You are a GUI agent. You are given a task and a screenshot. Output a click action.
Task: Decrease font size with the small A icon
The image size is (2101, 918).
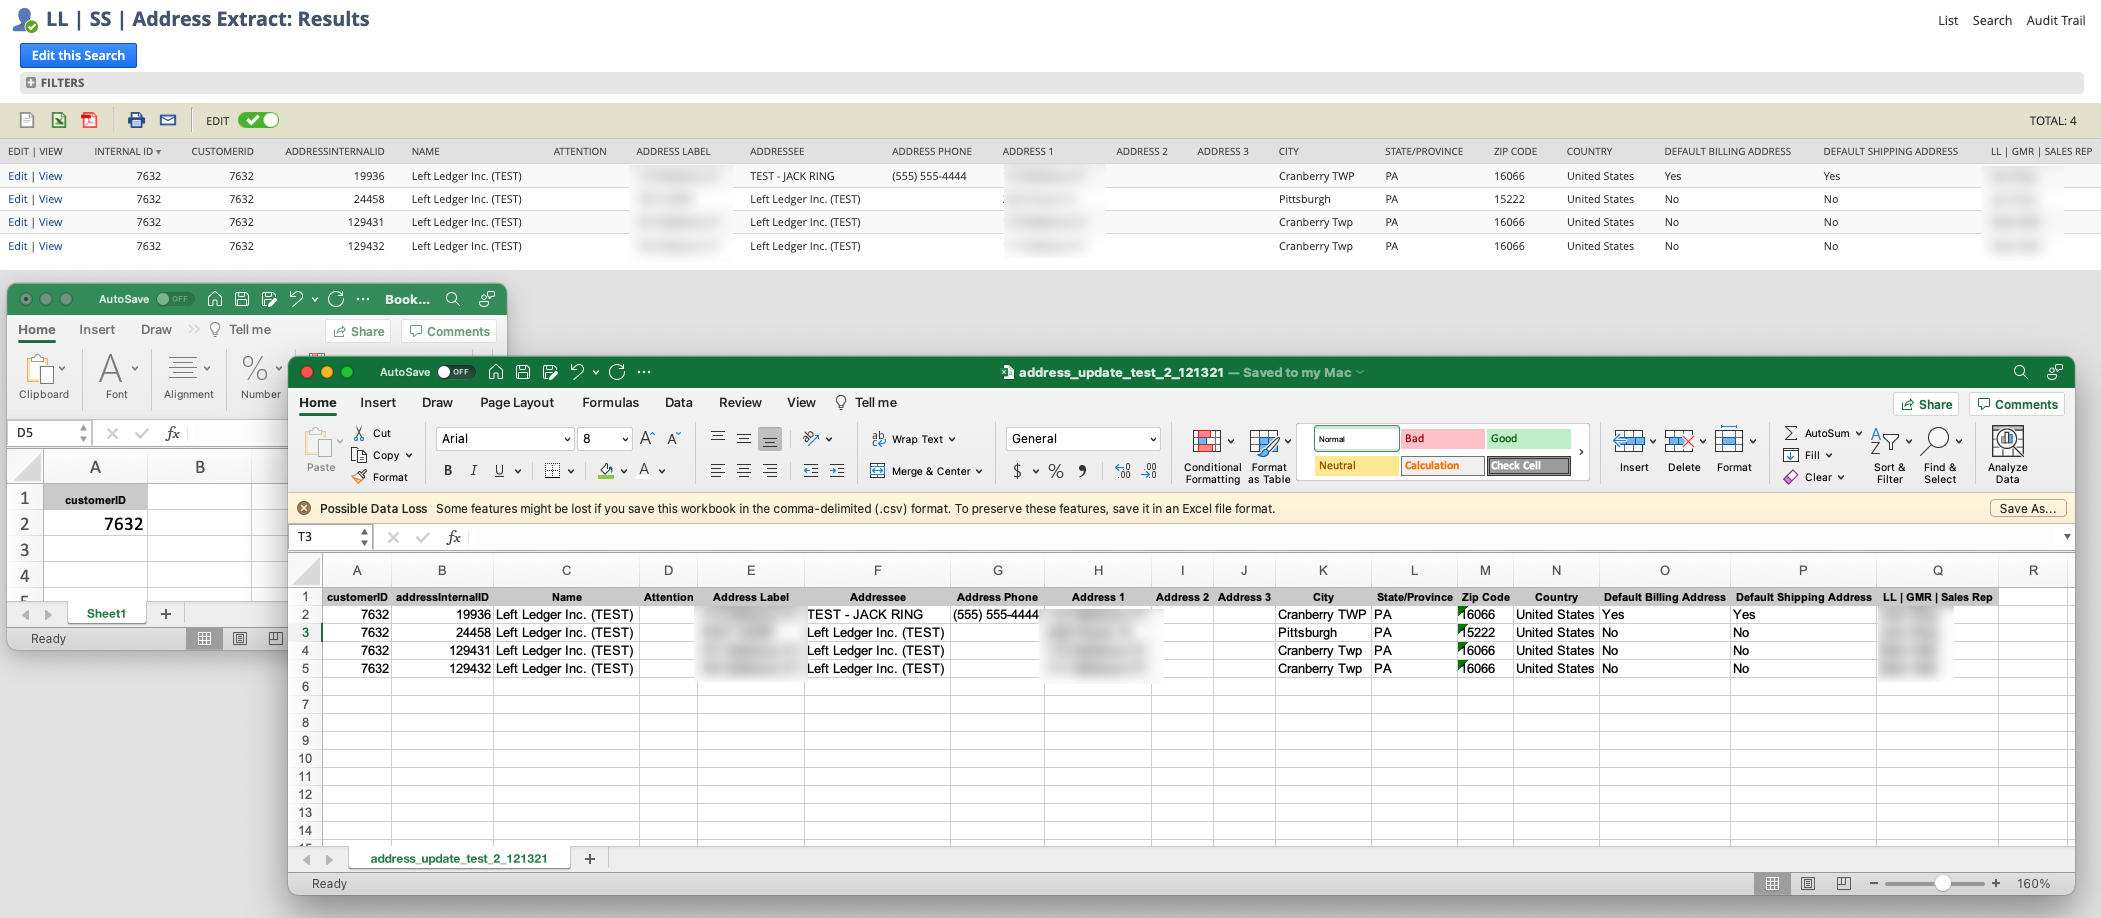(x=674, y=438)
